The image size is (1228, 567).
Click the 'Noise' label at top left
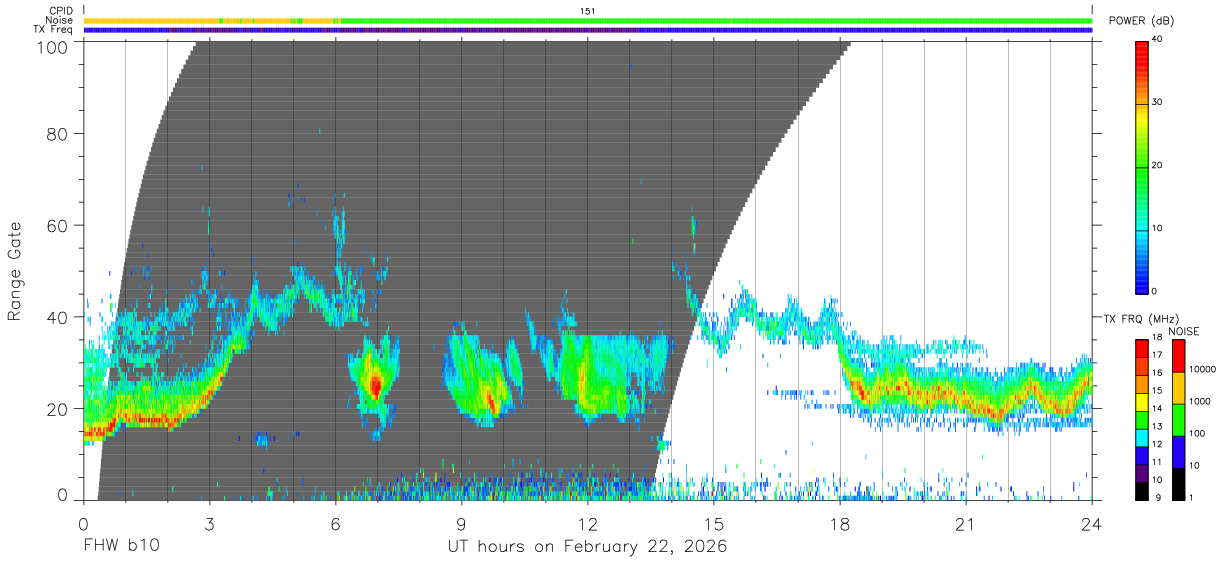coord(60,20)
